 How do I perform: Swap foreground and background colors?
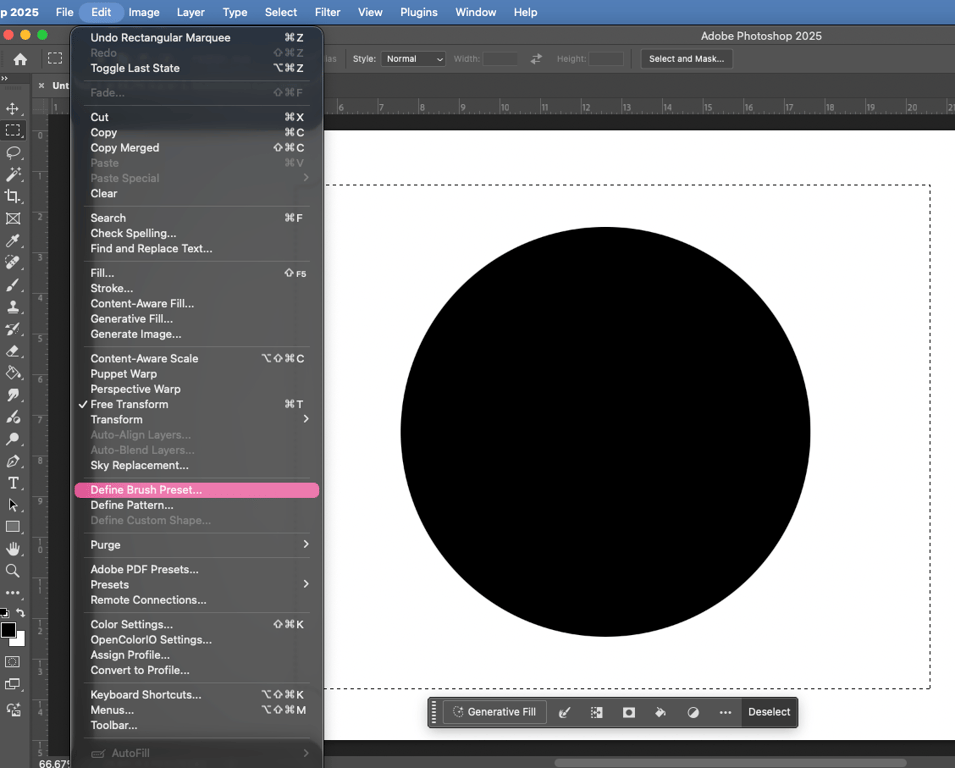[21, 613]
